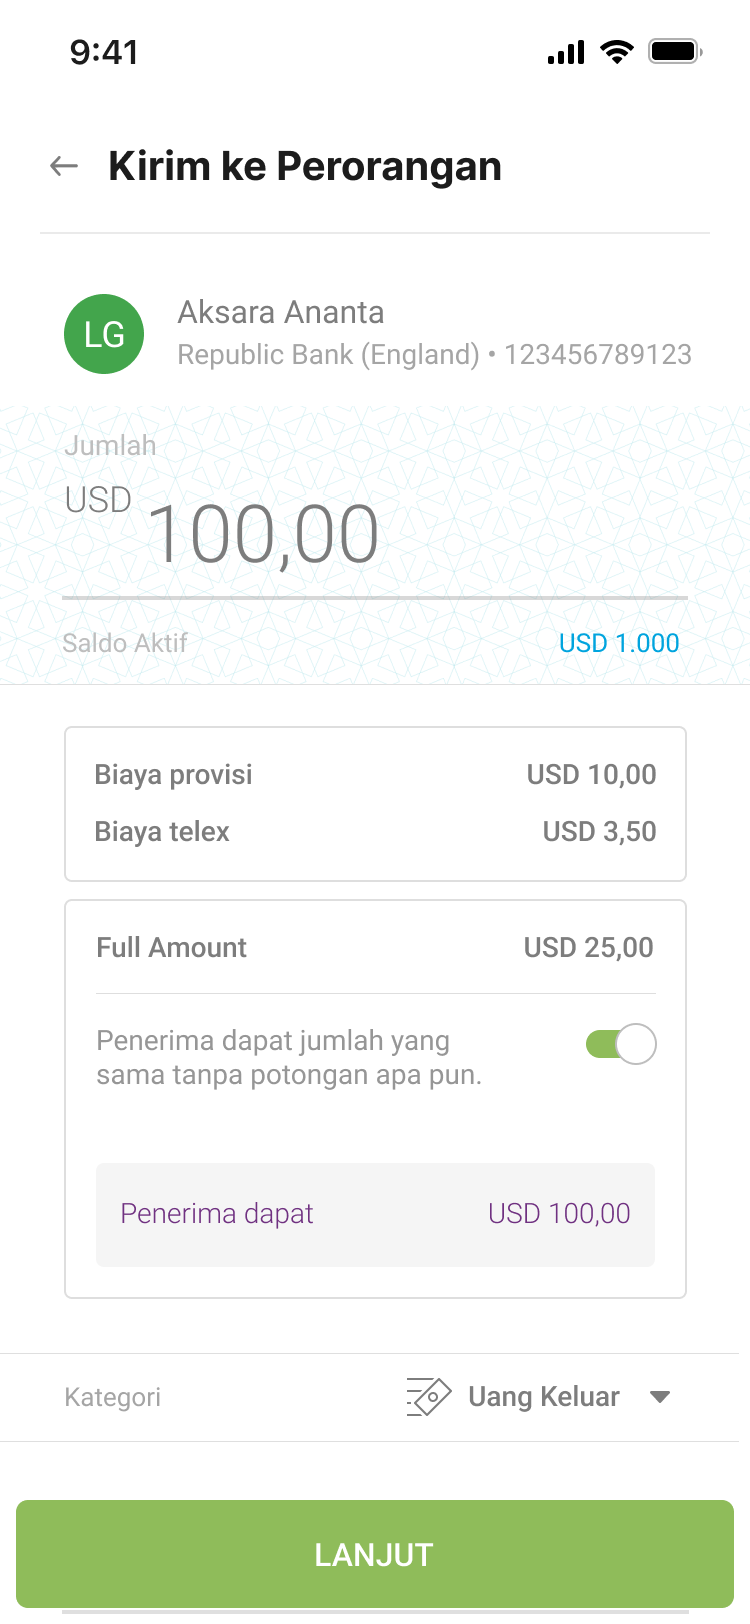Tap the back arrow icon
This screenshot has height=1624, width=750.
[64, 166]
